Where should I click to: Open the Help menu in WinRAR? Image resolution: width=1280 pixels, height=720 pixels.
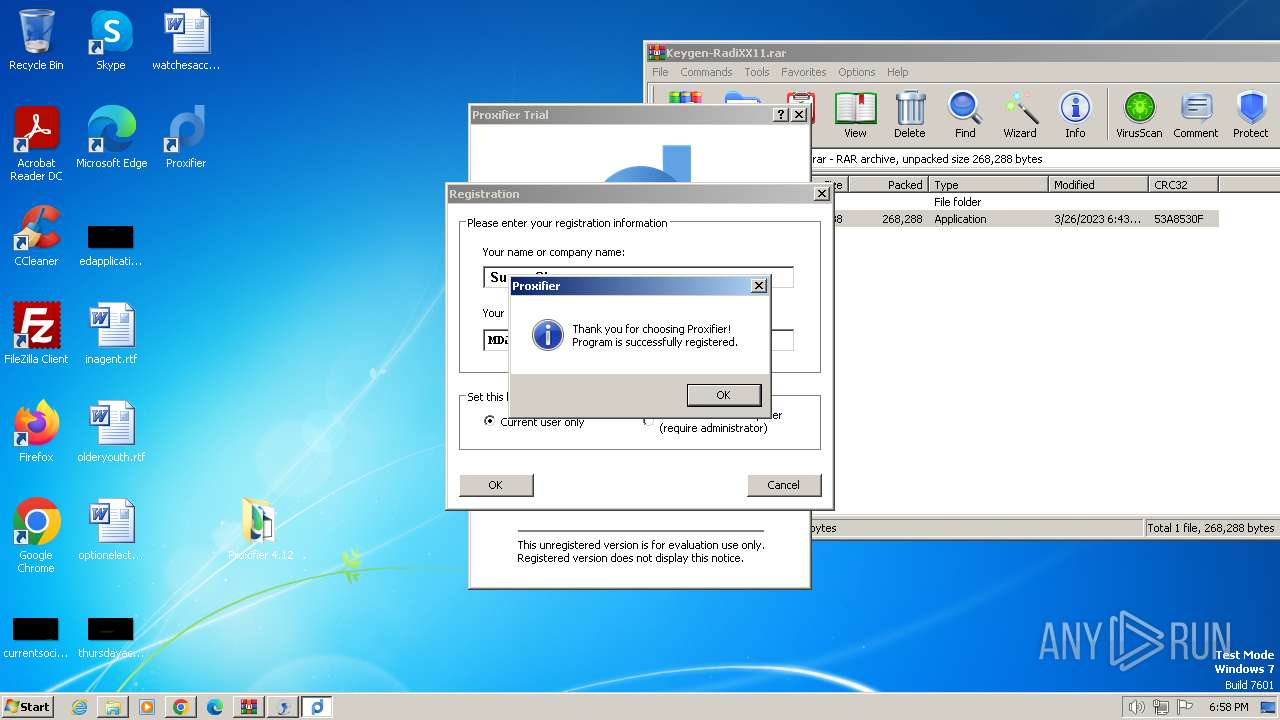pos(898,72)
